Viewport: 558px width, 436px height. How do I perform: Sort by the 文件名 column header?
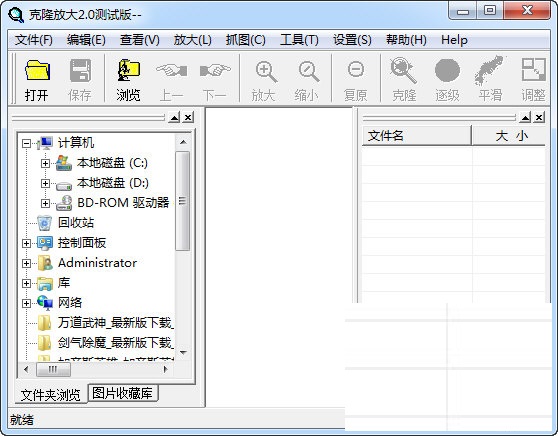coord(416,136)
